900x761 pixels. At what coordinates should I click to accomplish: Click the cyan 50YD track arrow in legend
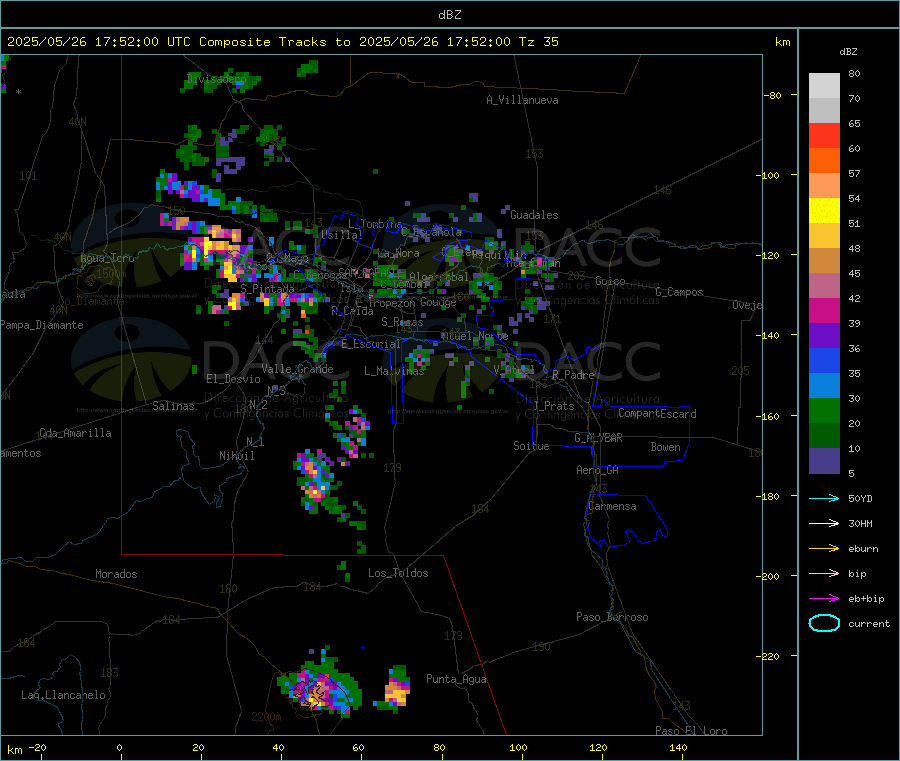tap(824, 498)
